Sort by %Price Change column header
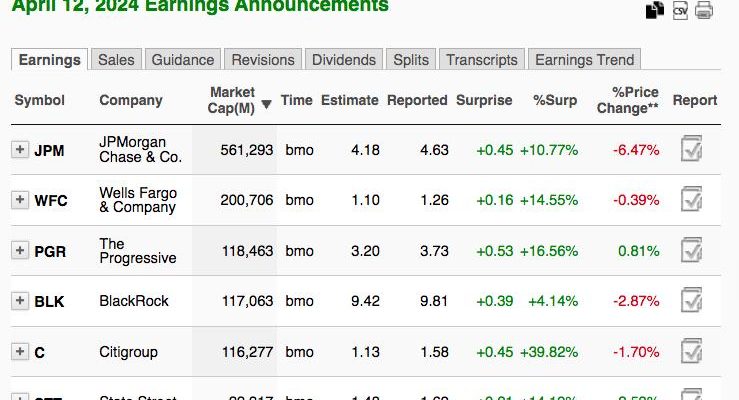The width and height of the screenshot is (739, 400). pyautogui.click(x=627, y=100)
